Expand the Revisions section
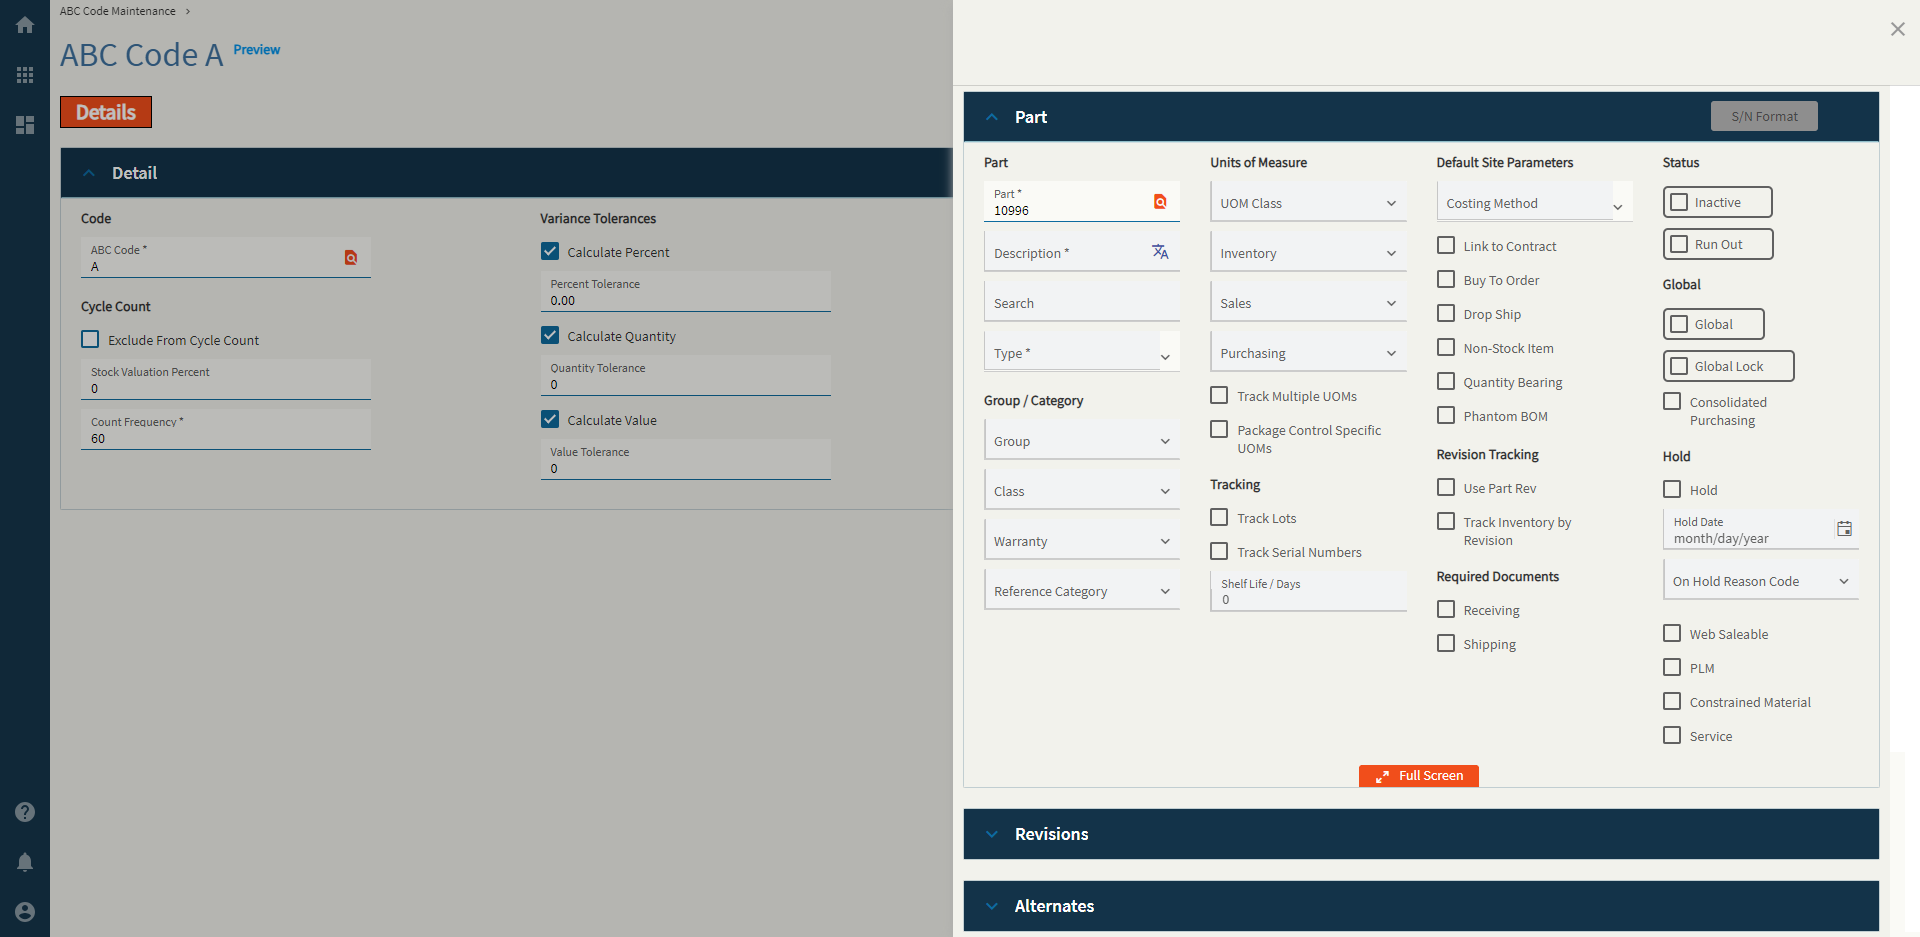This screenshot has width=1920, height=937. pyautogui.click(x=991, y=833)
